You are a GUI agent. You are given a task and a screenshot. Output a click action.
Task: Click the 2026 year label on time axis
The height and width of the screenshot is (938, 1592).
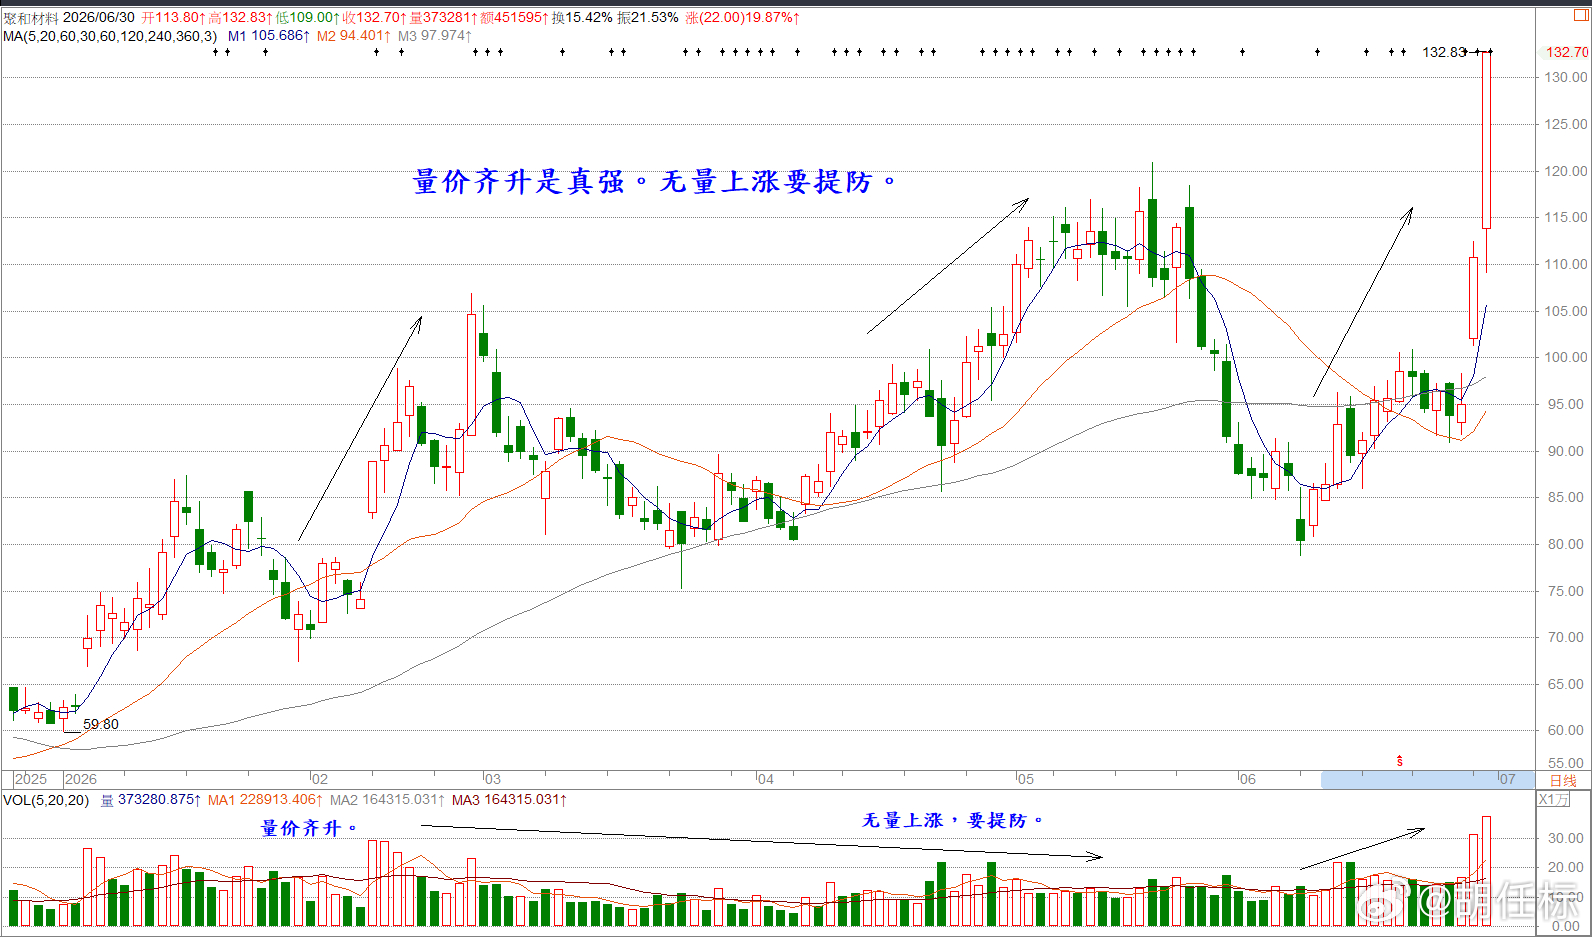click(x=81, y=779)
